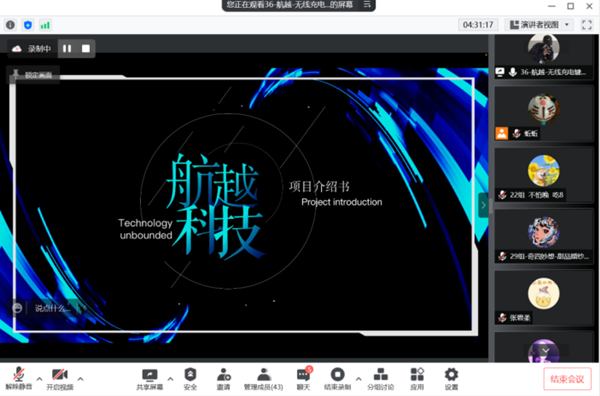
Task: Expand the recording options arrow
Action: [x=358, y=379]
